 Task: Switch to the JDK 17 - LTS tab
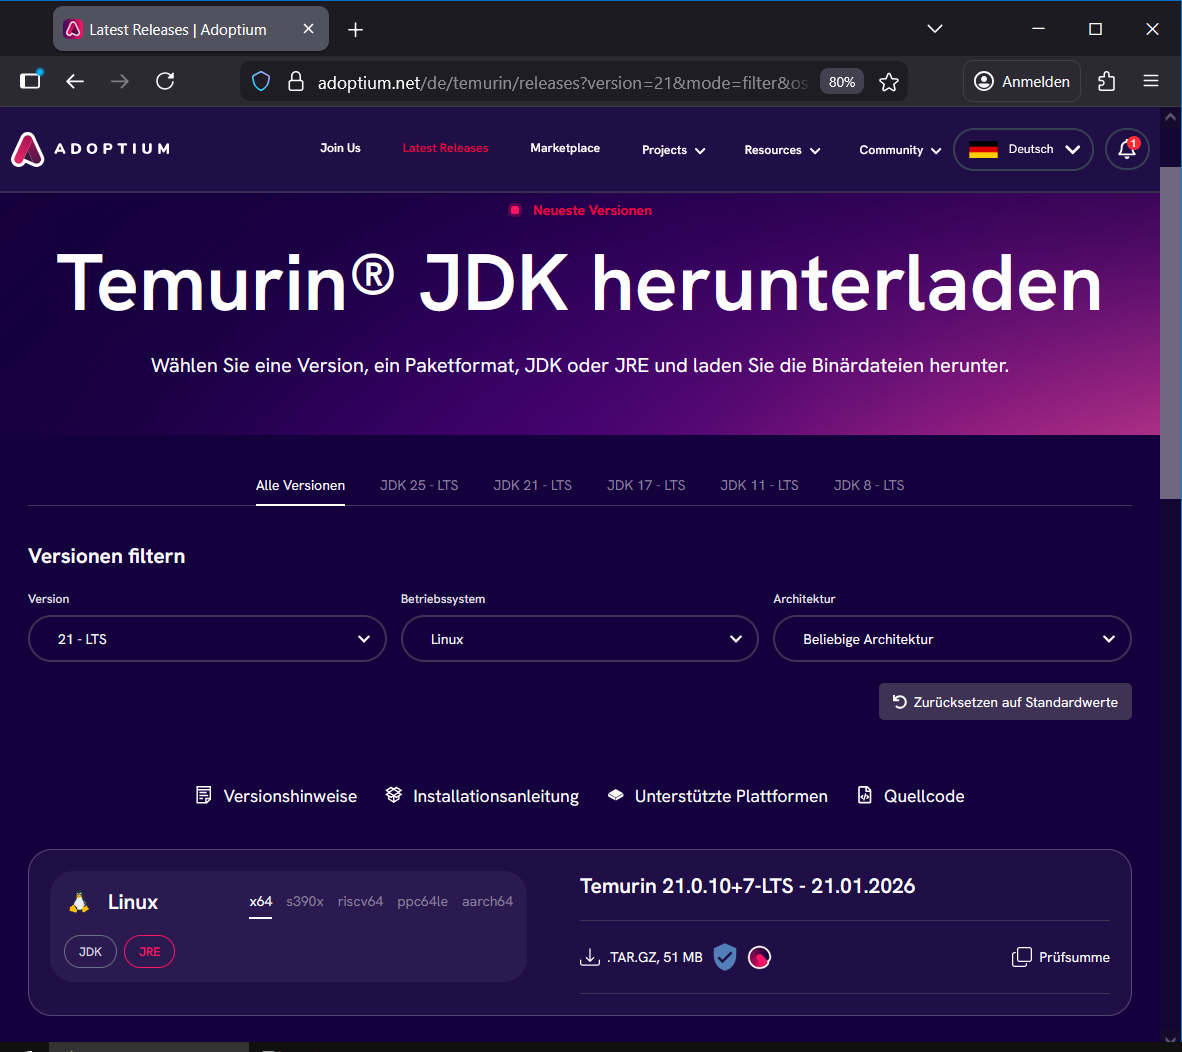[x=646, y=485]
